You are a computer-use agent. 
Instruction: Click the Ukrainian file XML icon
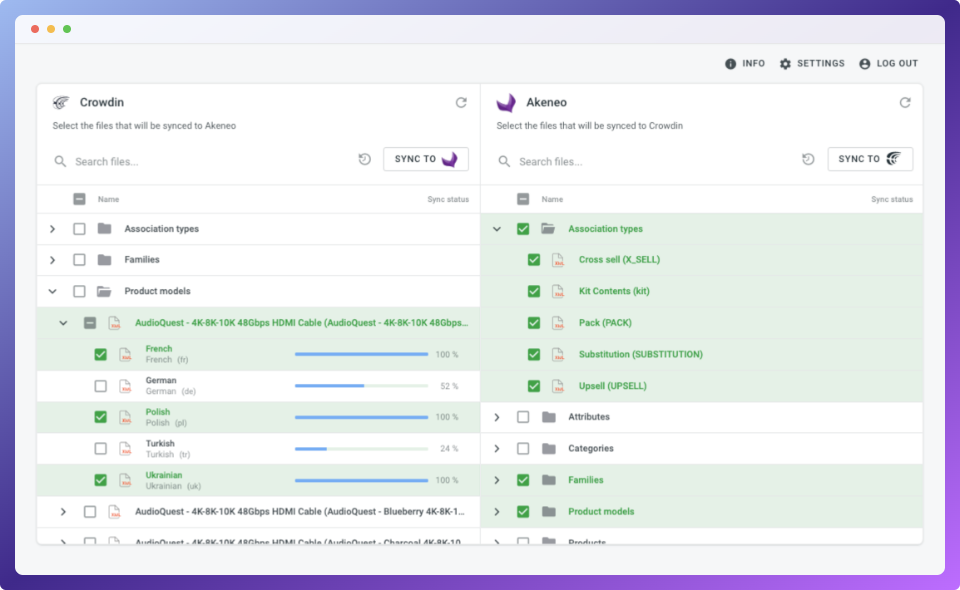(x=126, y=480)
